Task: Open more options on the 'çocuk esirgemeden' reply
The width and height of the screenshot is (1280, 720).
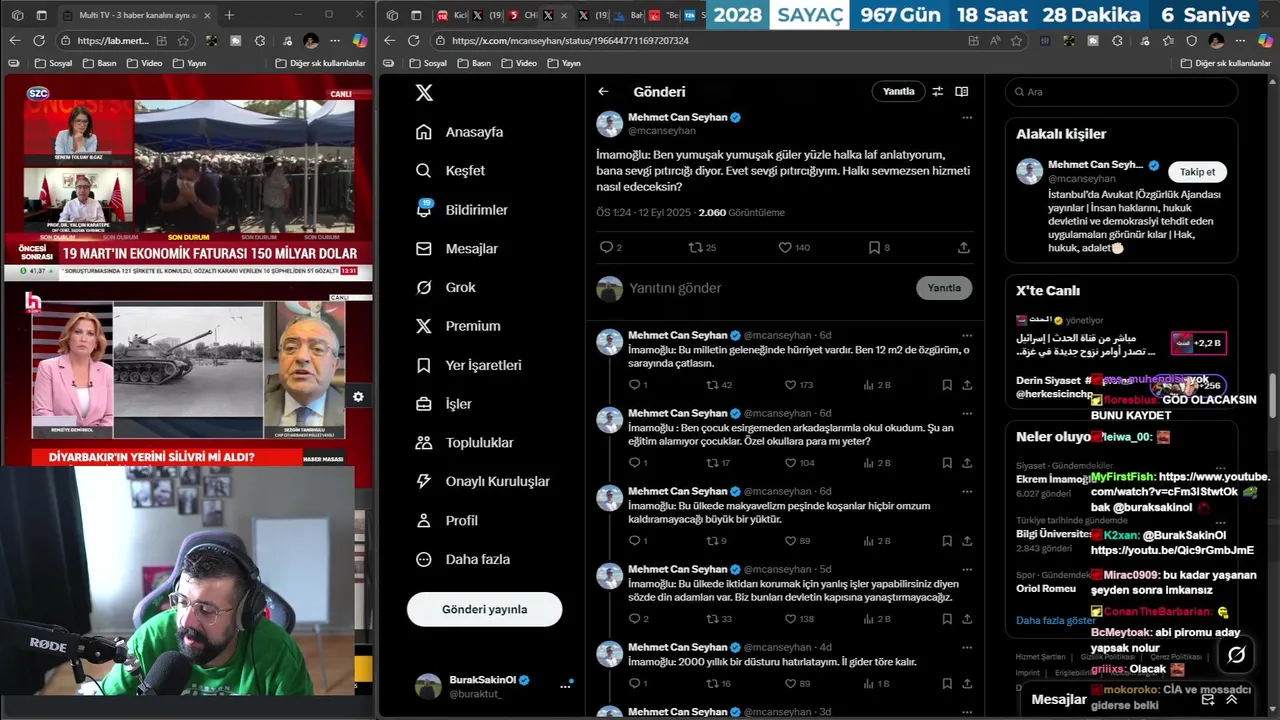Action: (967, 414)
